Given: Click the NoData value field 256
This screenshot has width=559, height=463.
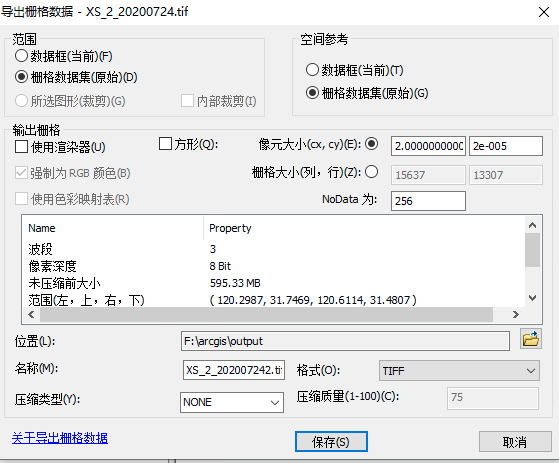Looking at the screenshot, I should [428, 201].
